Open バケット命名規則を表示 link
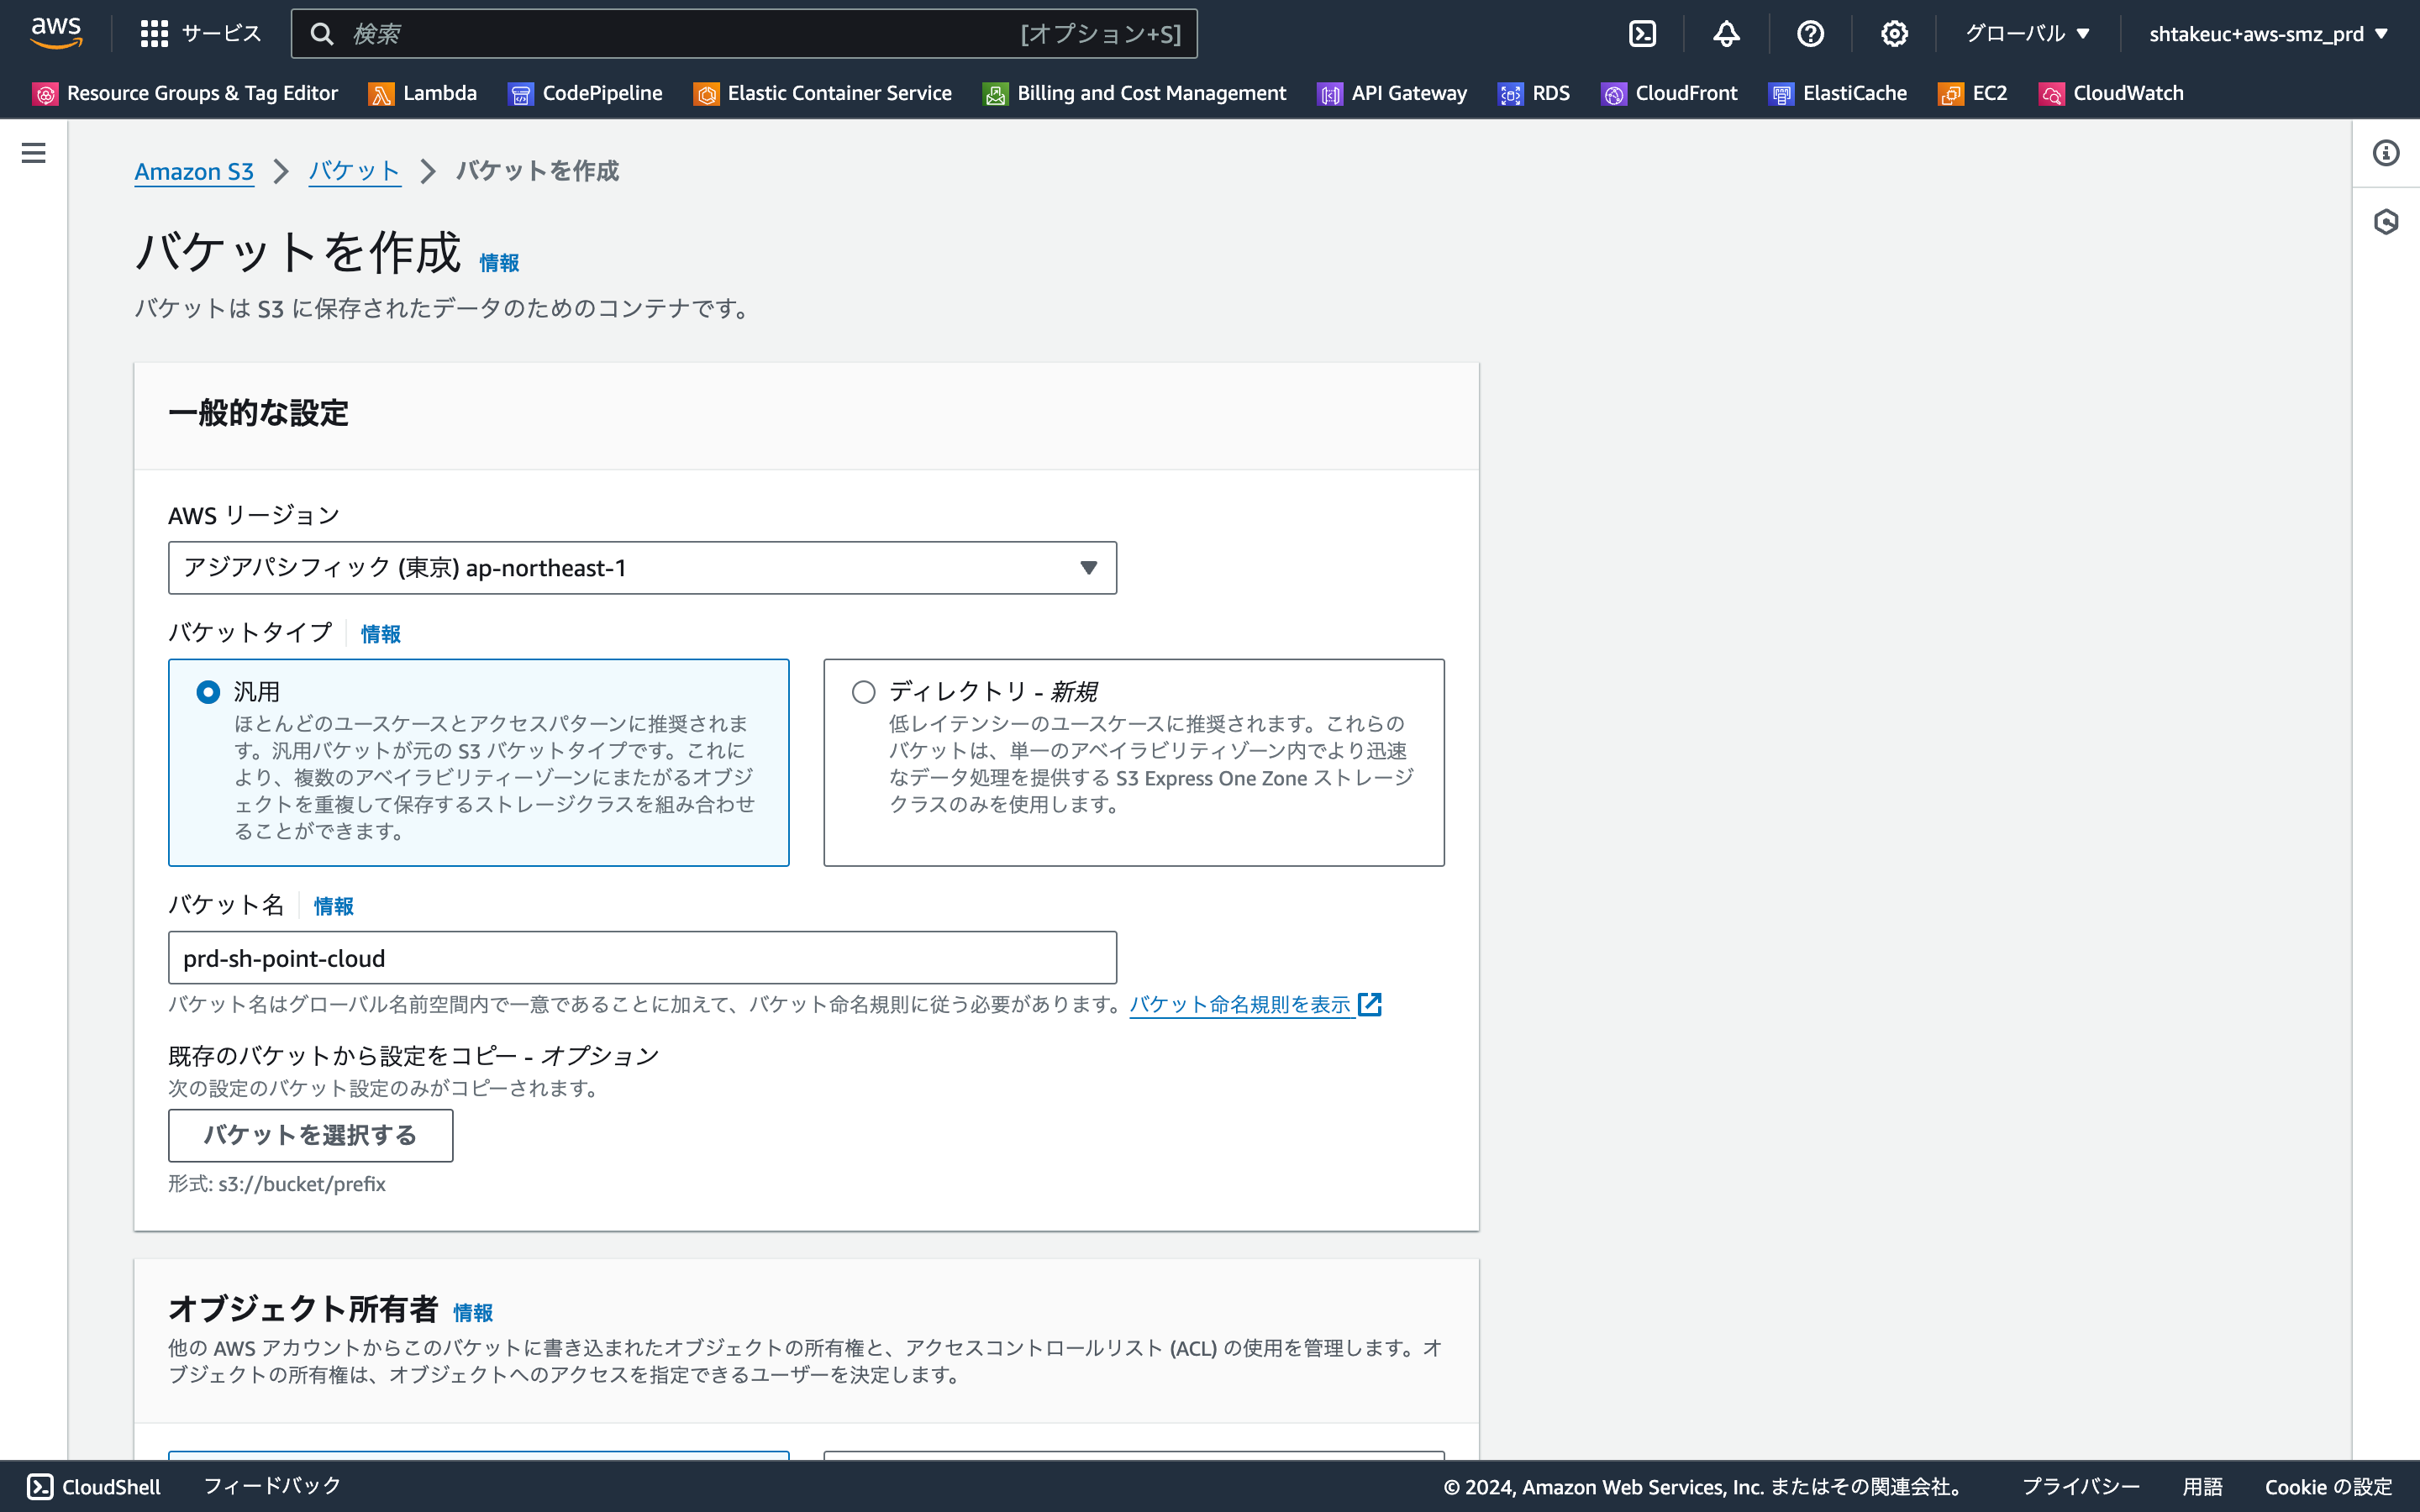Screen dimensions: 2420x1512 (x=1240, y=1004)
